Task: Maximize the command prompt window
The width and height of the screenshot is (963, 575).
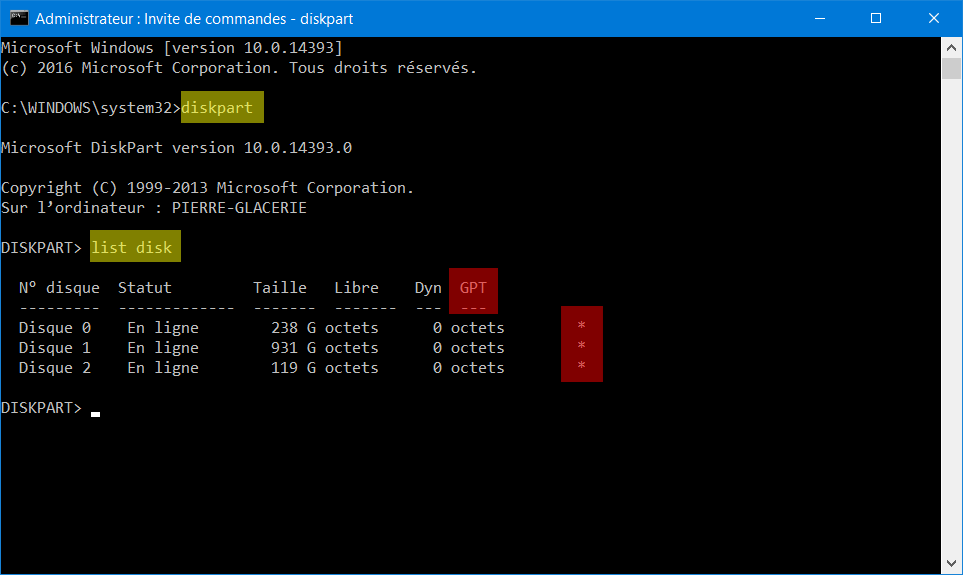Action: 876,18
